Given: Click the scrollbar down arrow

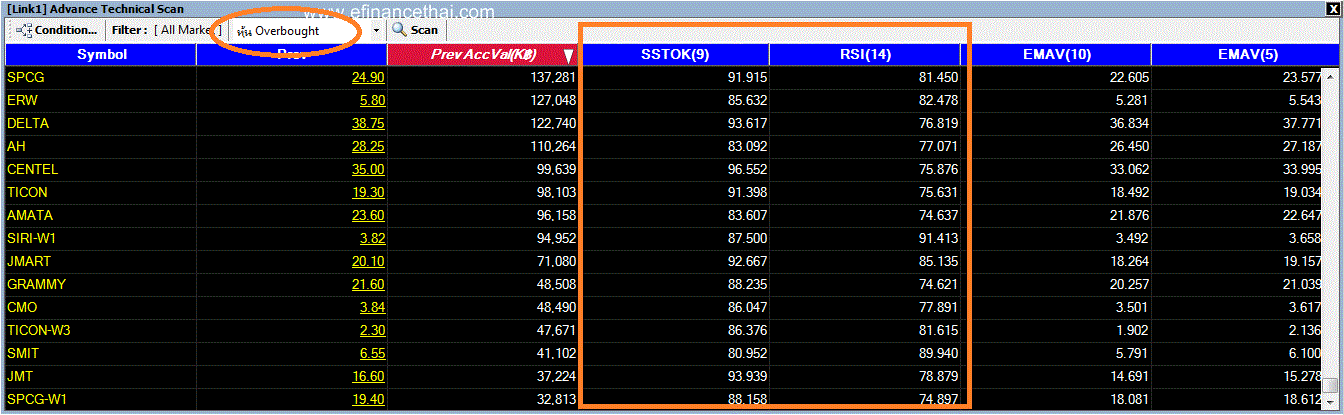Looking at the screenshot, I should pyautogui.click(x=1330, y=401).
